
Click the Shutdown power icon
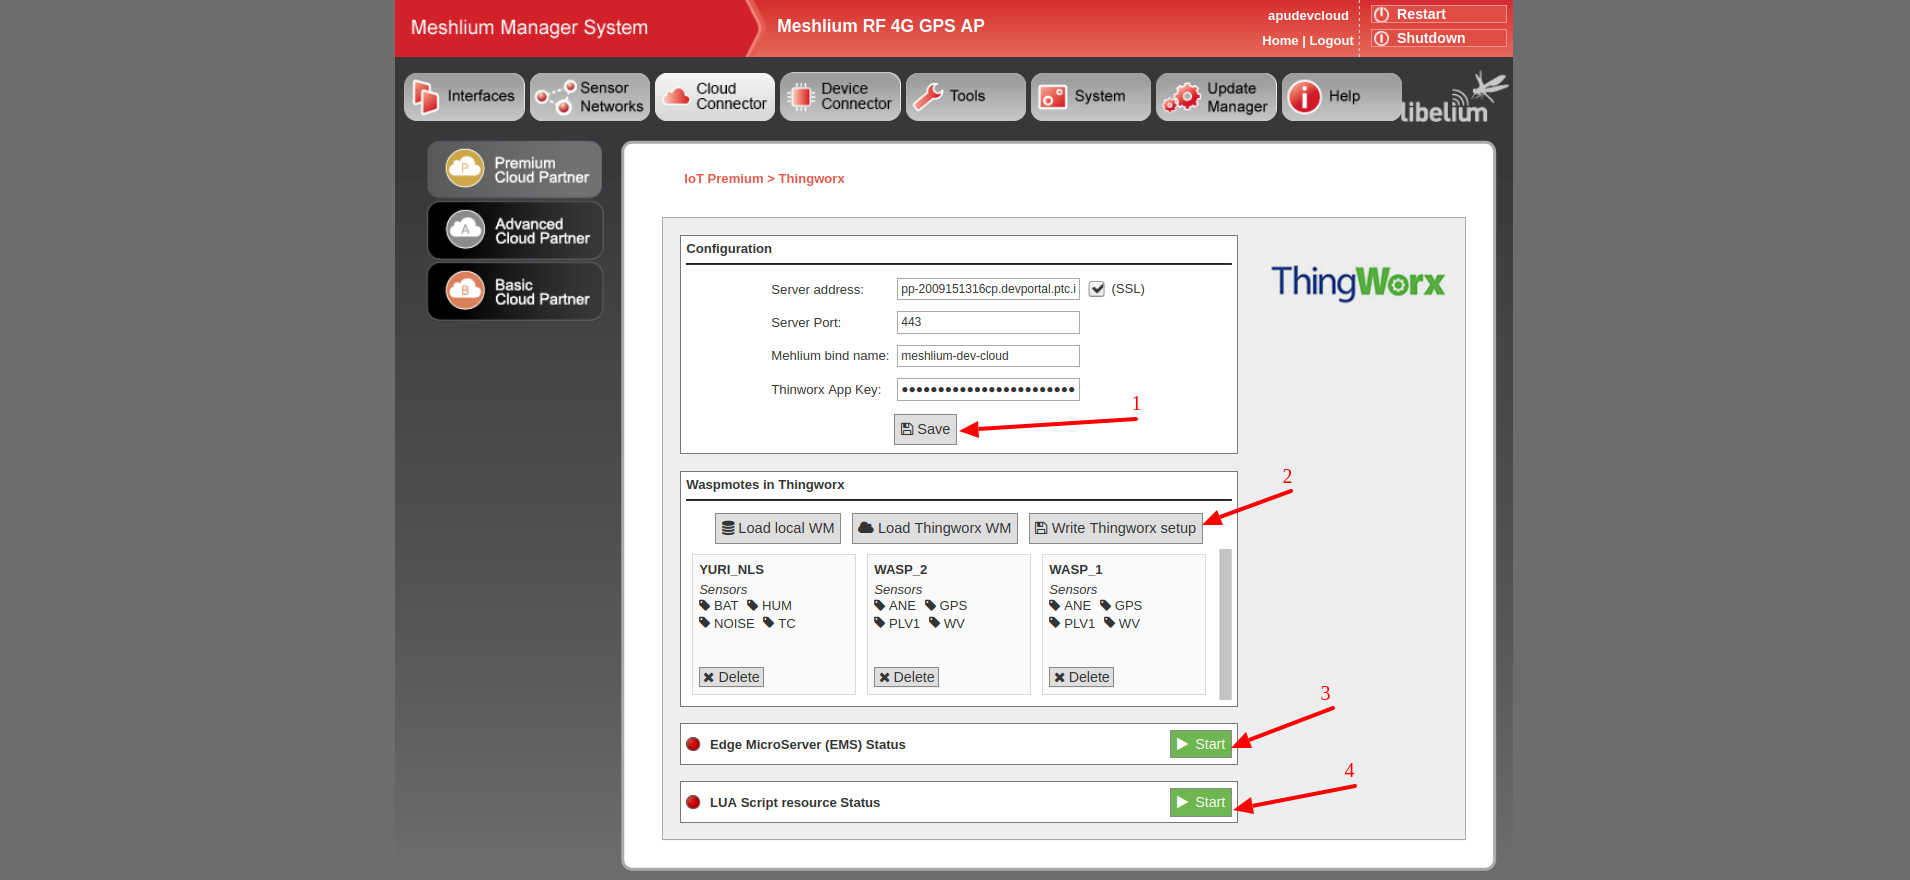(x=1382, y=38)
